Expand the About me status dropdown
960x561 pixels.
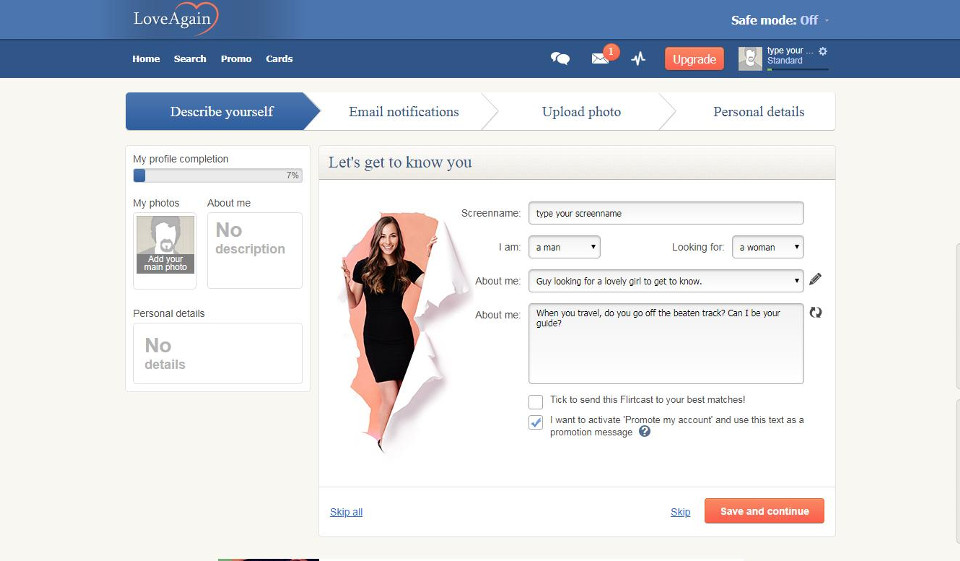point(665,281)
